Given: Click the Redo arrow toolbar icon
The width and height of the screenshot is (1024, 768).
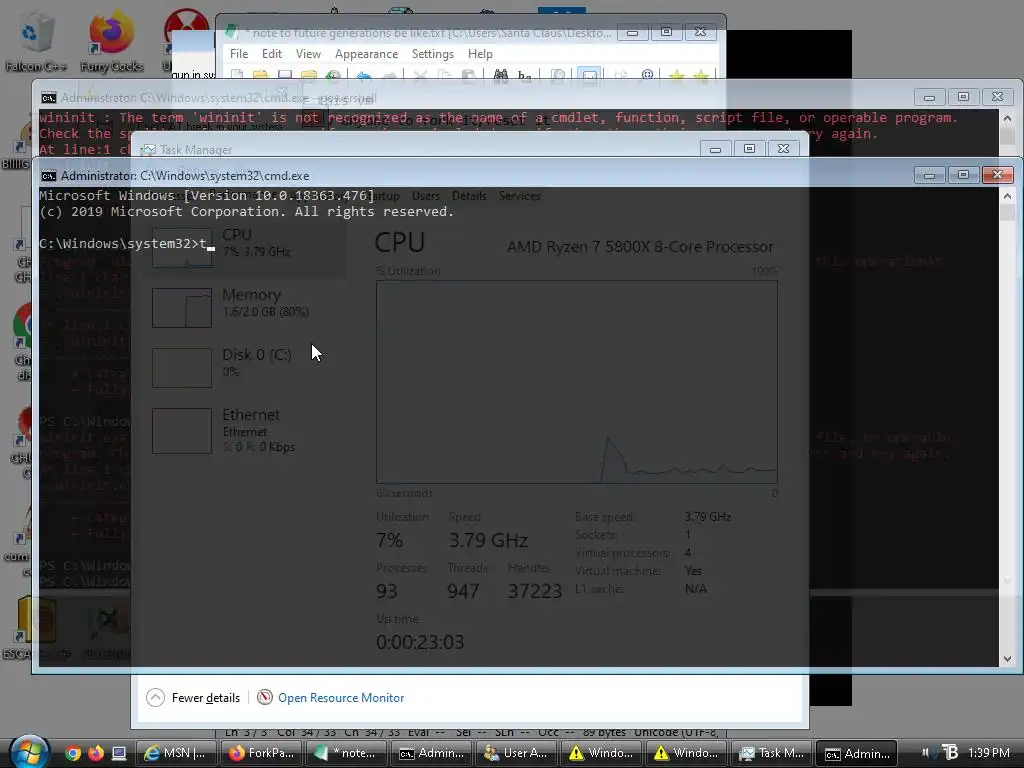Looking at the screenshot, I should 389,76.
